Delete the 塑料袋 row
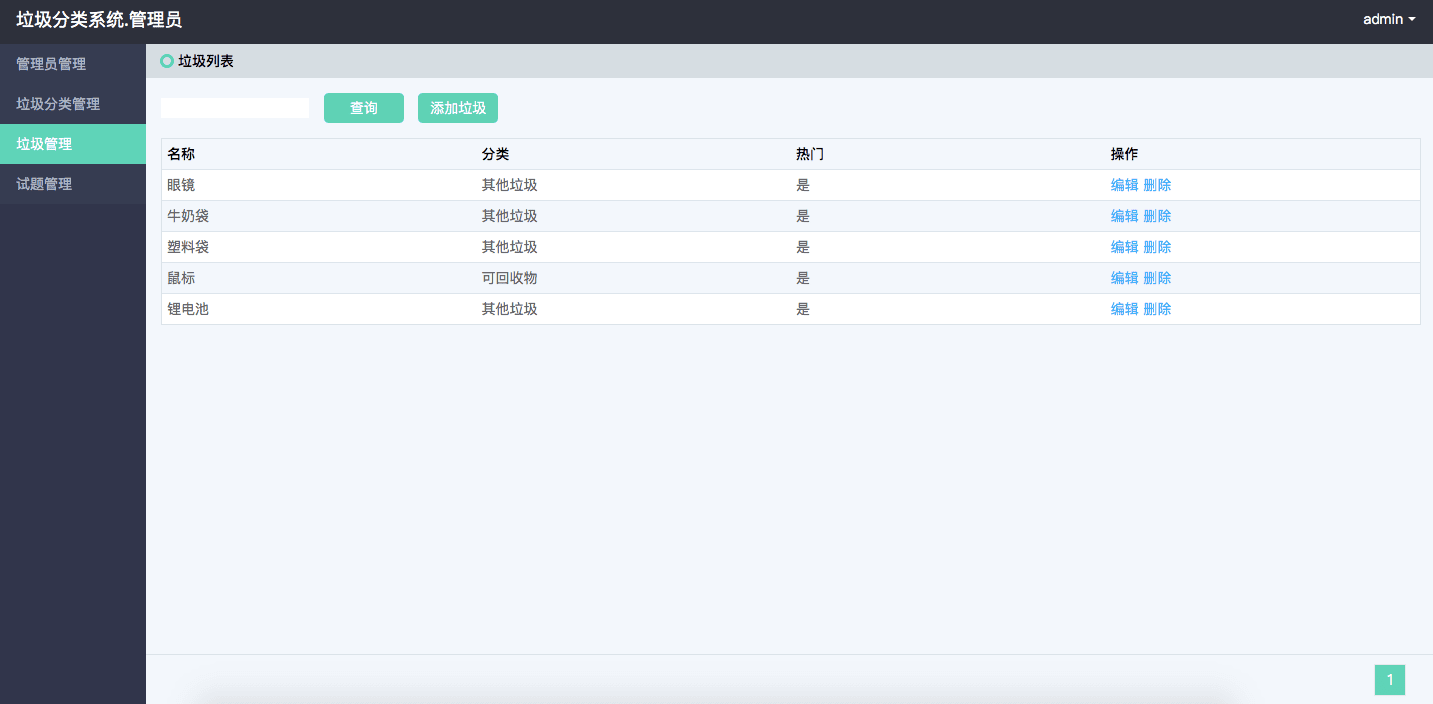The width and height of the screenshot is (1433, 704). click(x=1157, y=247)
